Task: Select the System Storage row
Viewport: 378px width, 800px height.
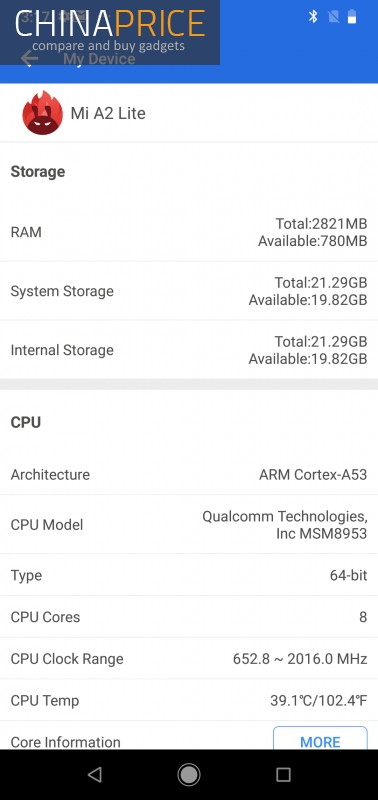Action: [x=189, y=291]
